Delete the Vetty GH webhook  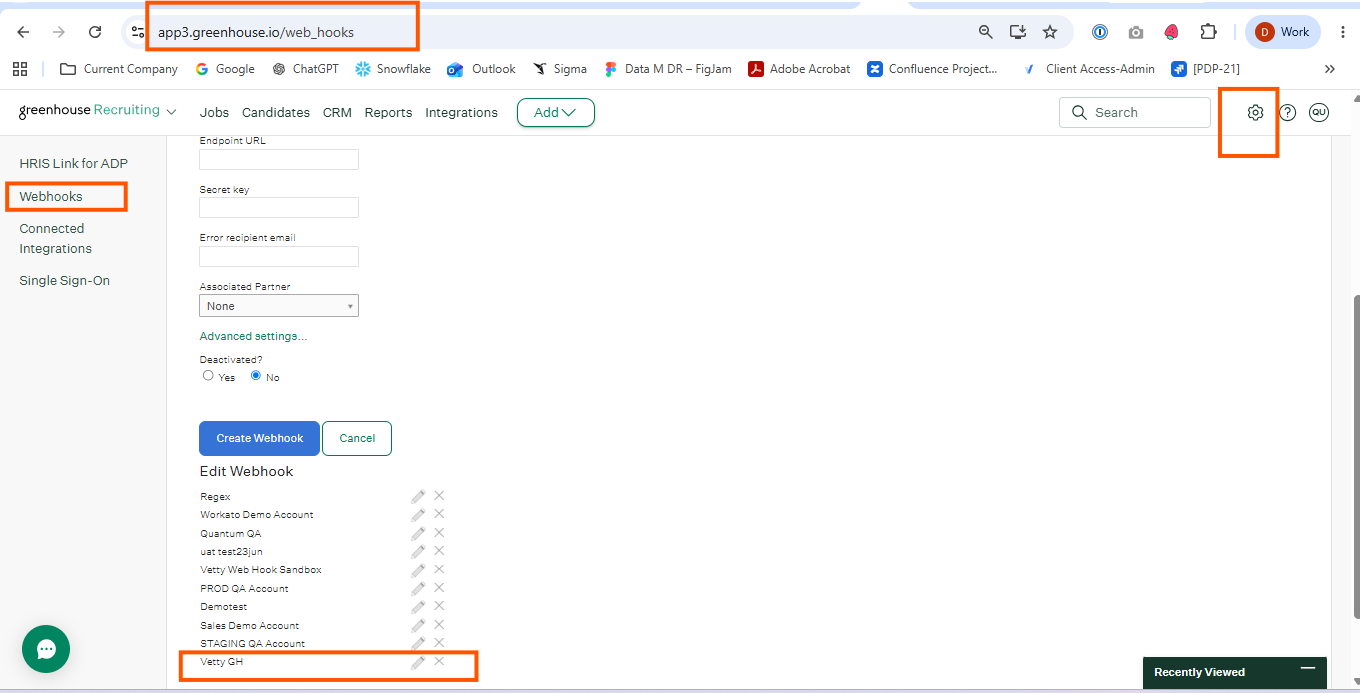coord(439,662)
